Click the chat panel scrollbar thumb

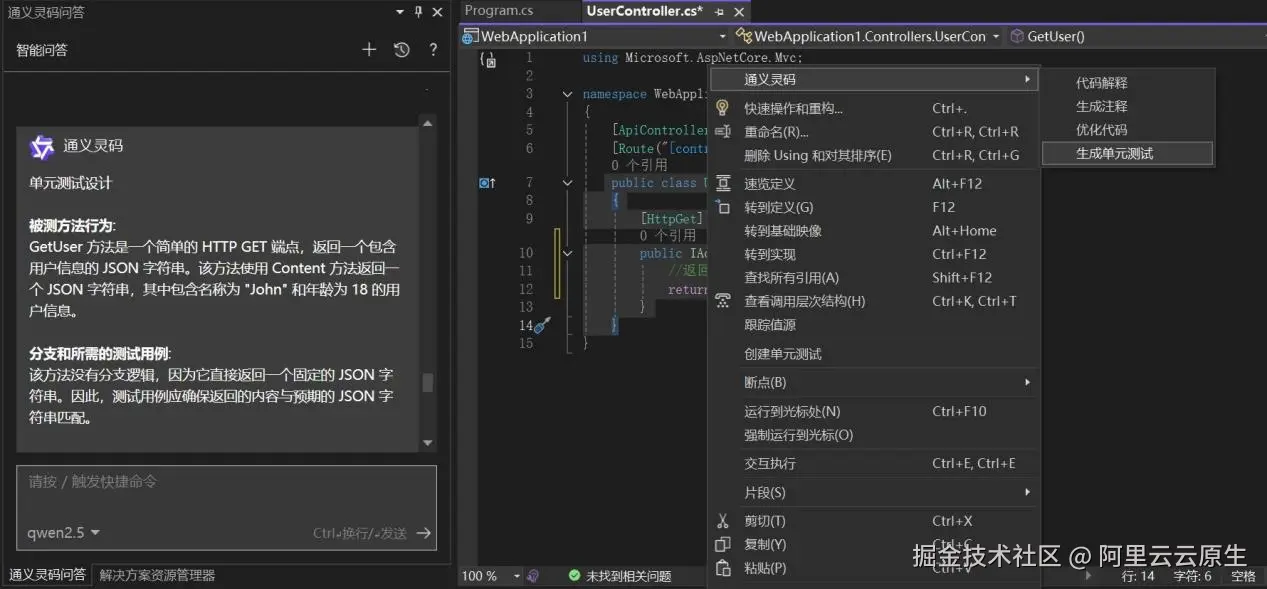pyautogui.click(x=428, y=383)
